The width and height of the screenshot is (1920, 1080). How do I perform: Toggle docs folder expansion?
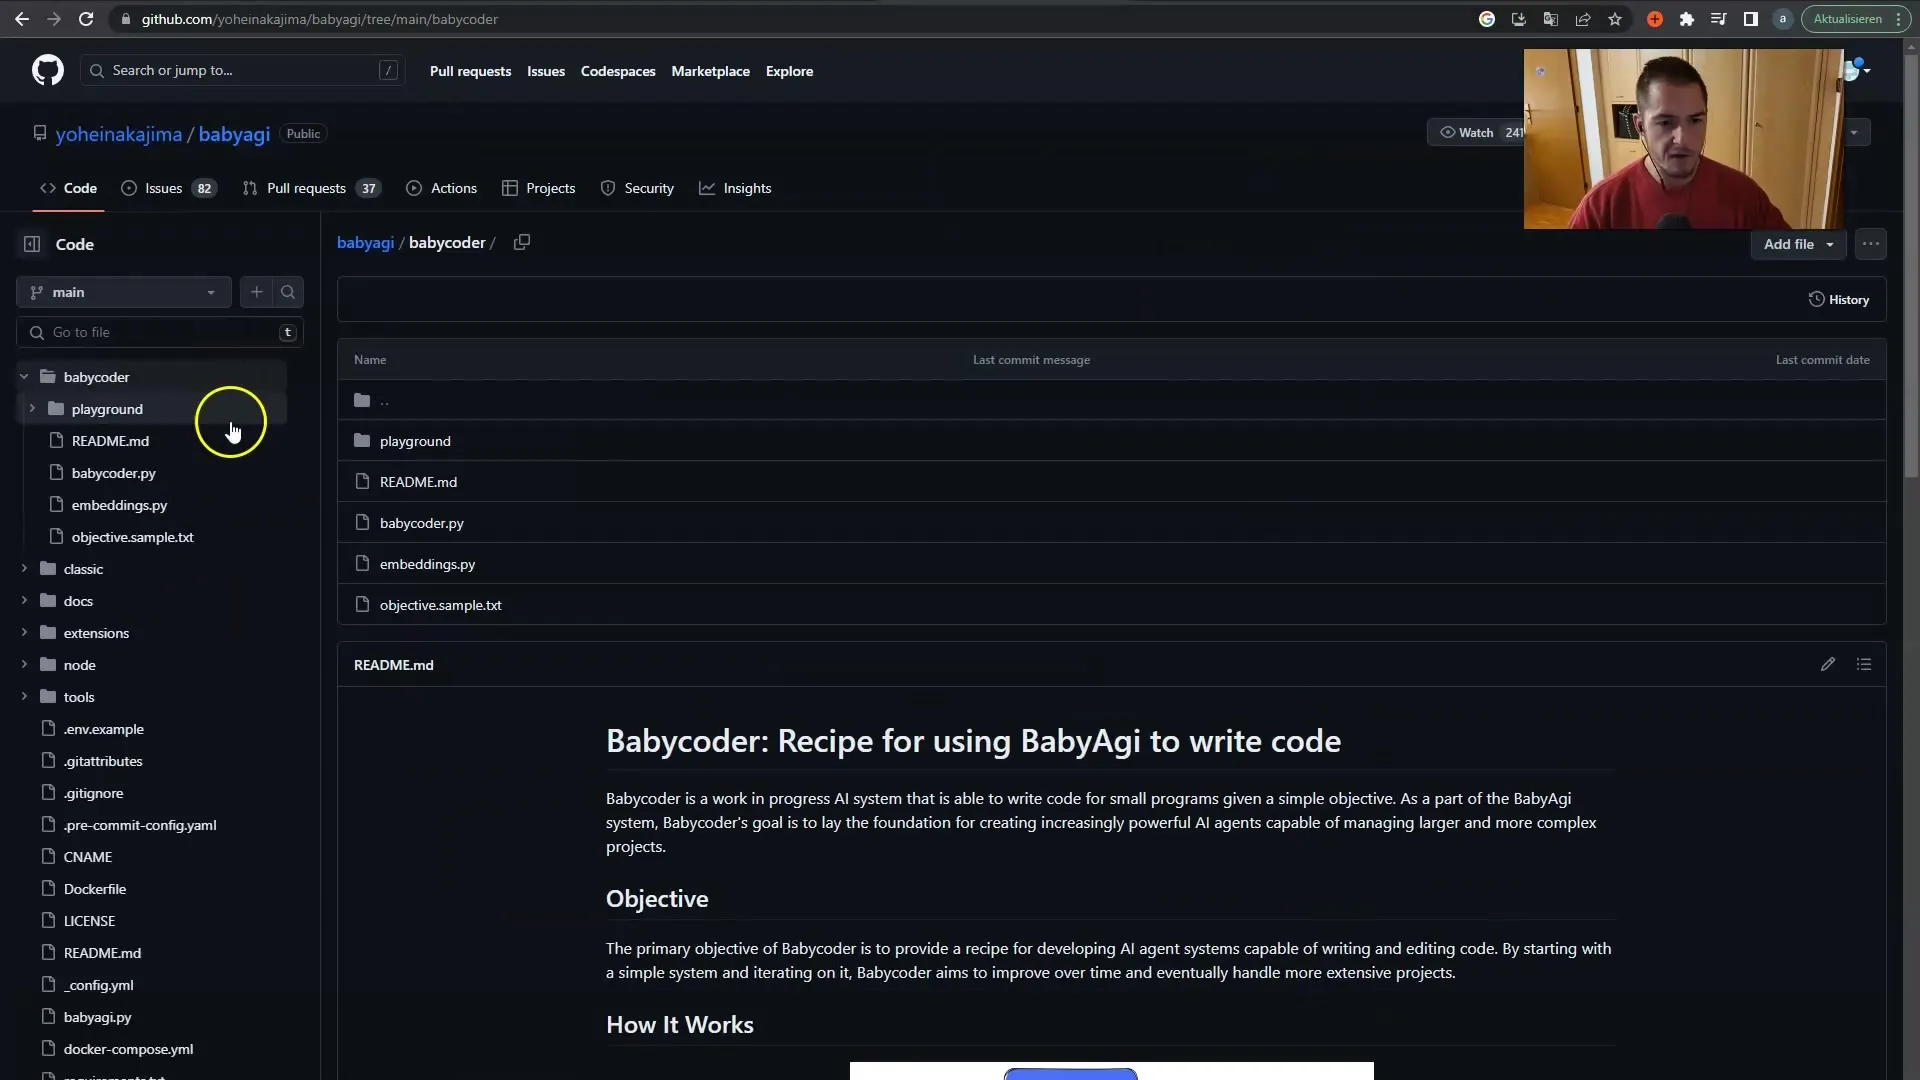24,600
